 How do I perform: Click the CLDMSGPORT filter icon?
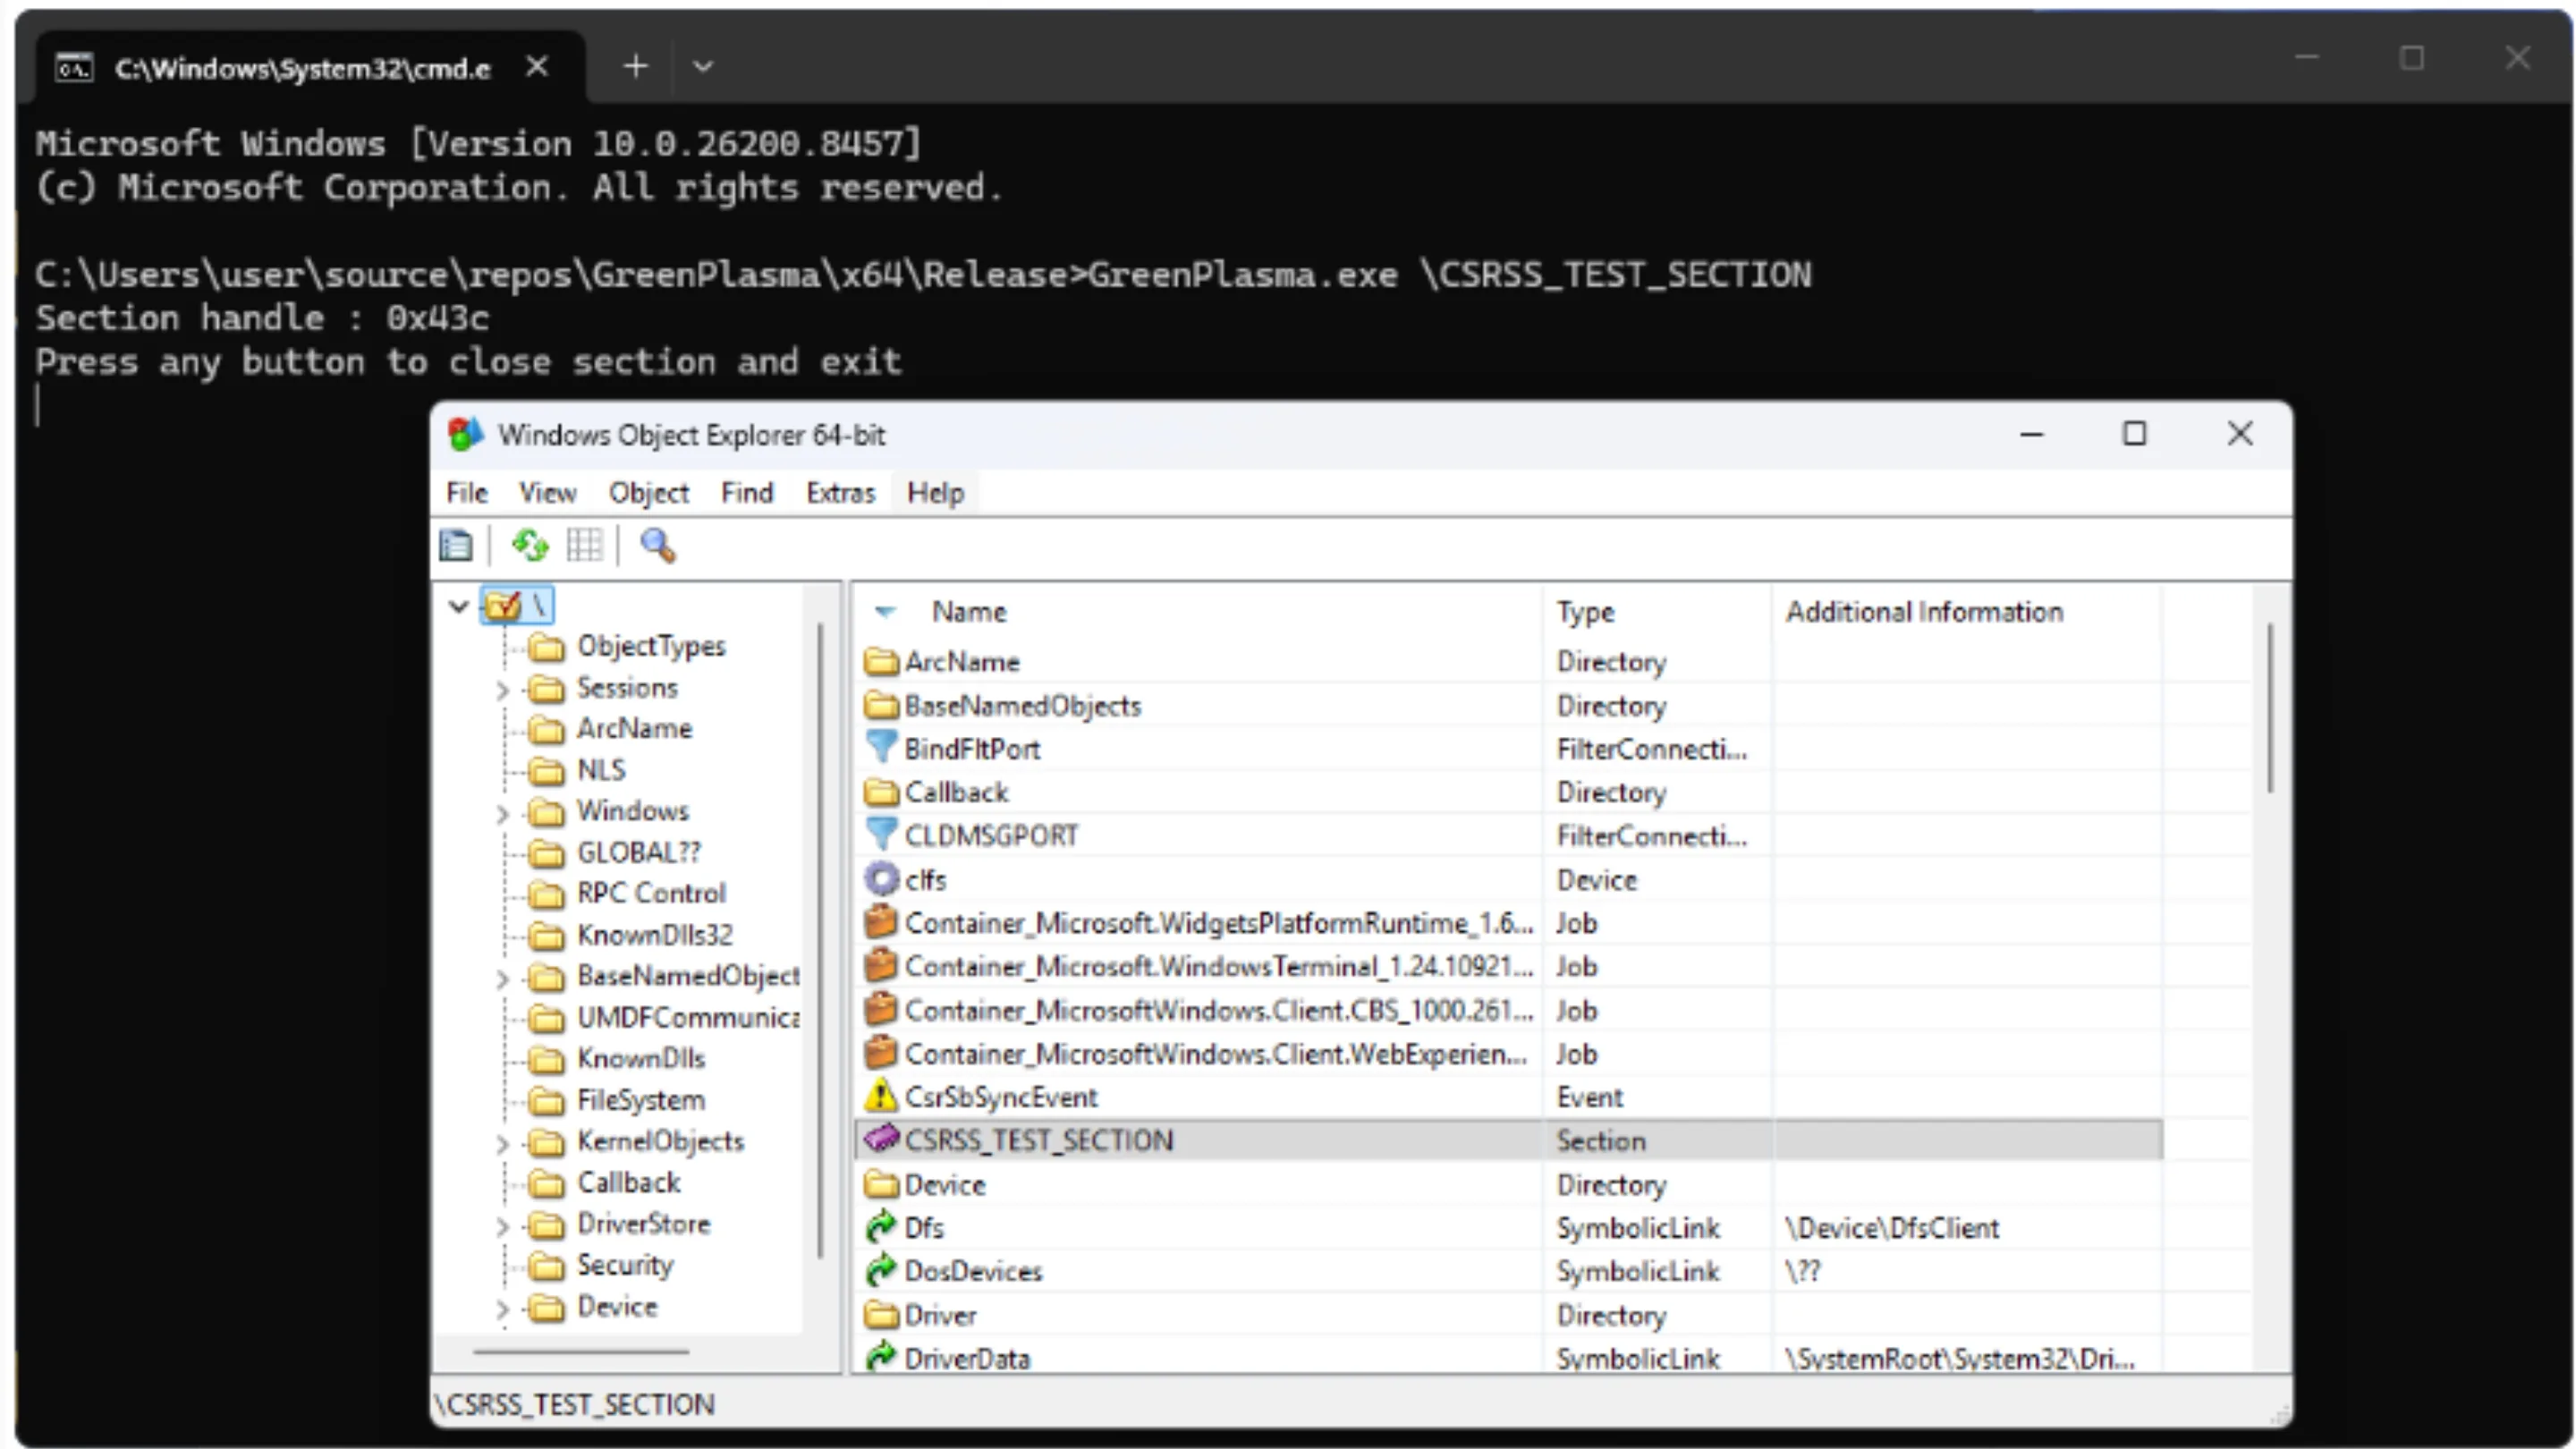(881, 835)
